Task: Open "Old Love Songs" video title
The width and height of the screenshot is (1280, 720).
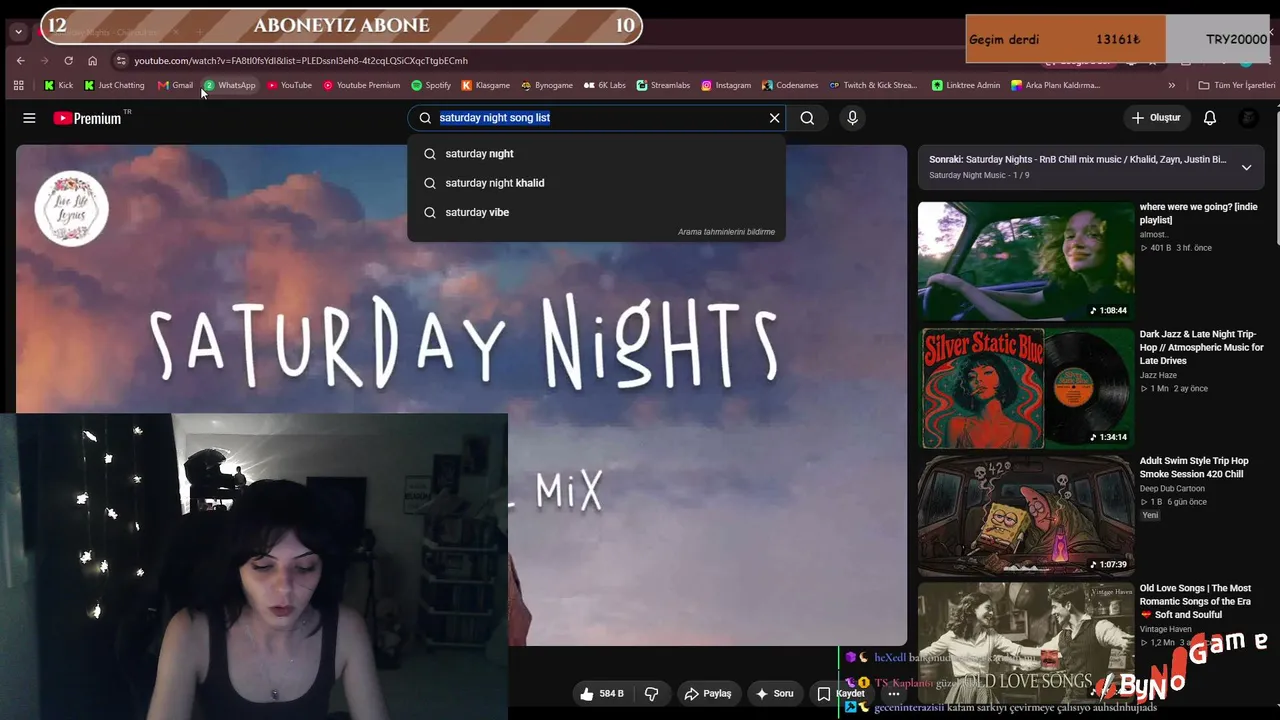Action: pyautogui.click(x=1195, y=601)
